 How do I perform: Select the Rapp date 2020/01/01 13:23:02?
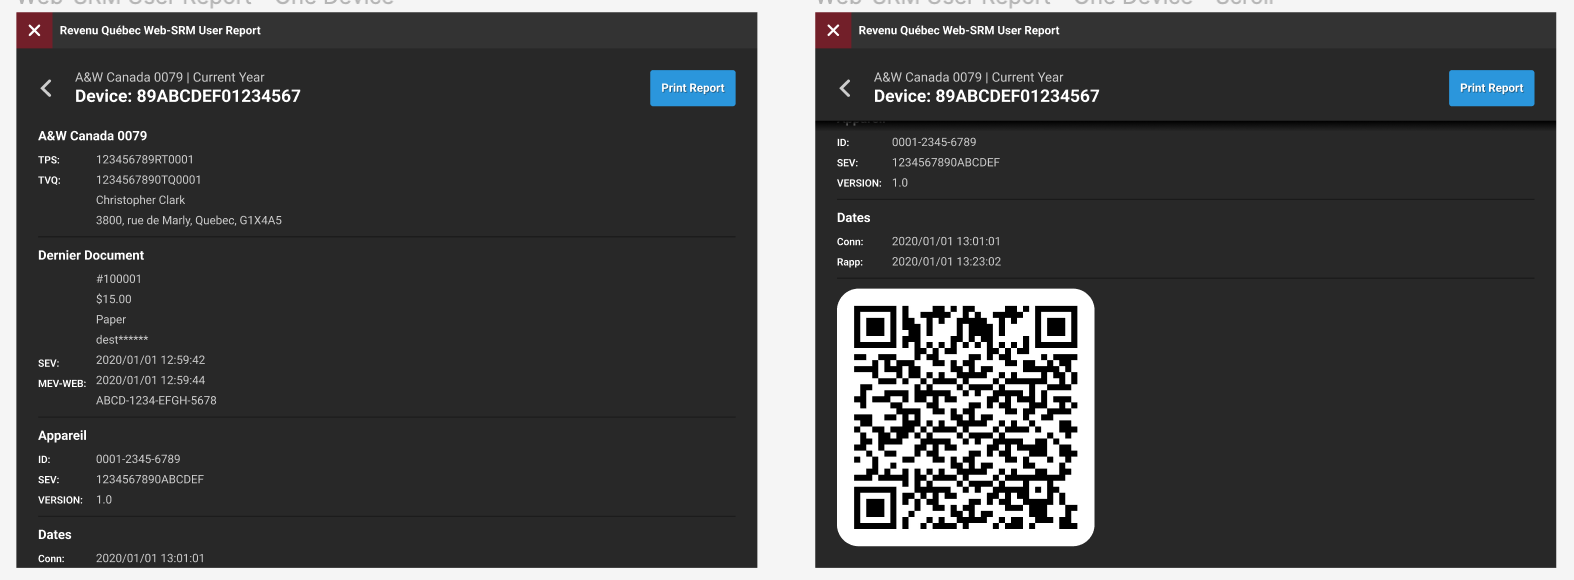pyautogui.click(x=946, y=262)
